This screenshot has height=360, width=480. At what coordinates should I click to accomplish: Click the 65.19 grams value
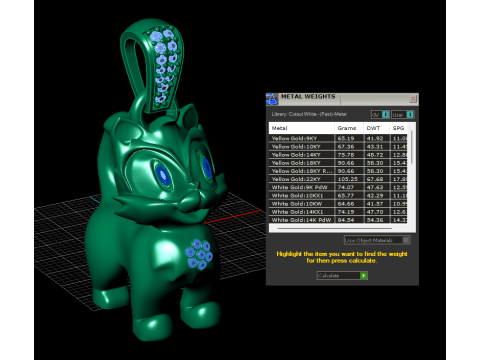click(346, 138)
